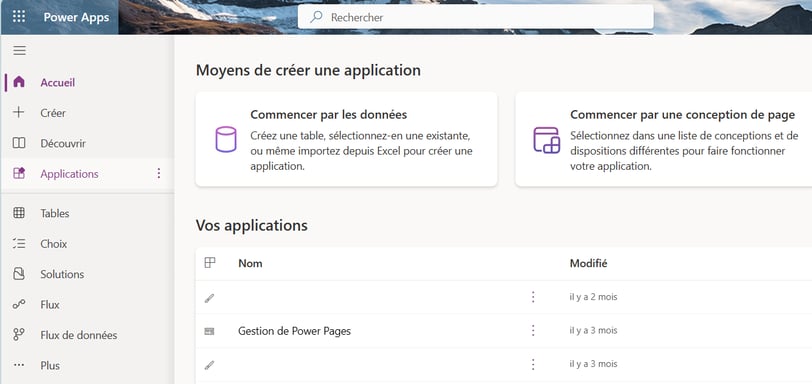Click the Applications sidebar icon
The image size is (812, 384).
[19, 173]
